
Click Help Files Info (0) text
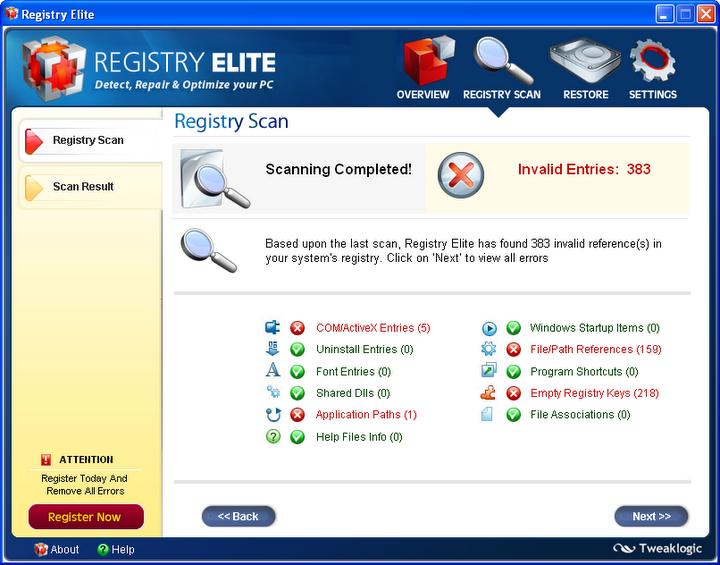(x=359, y=437)
